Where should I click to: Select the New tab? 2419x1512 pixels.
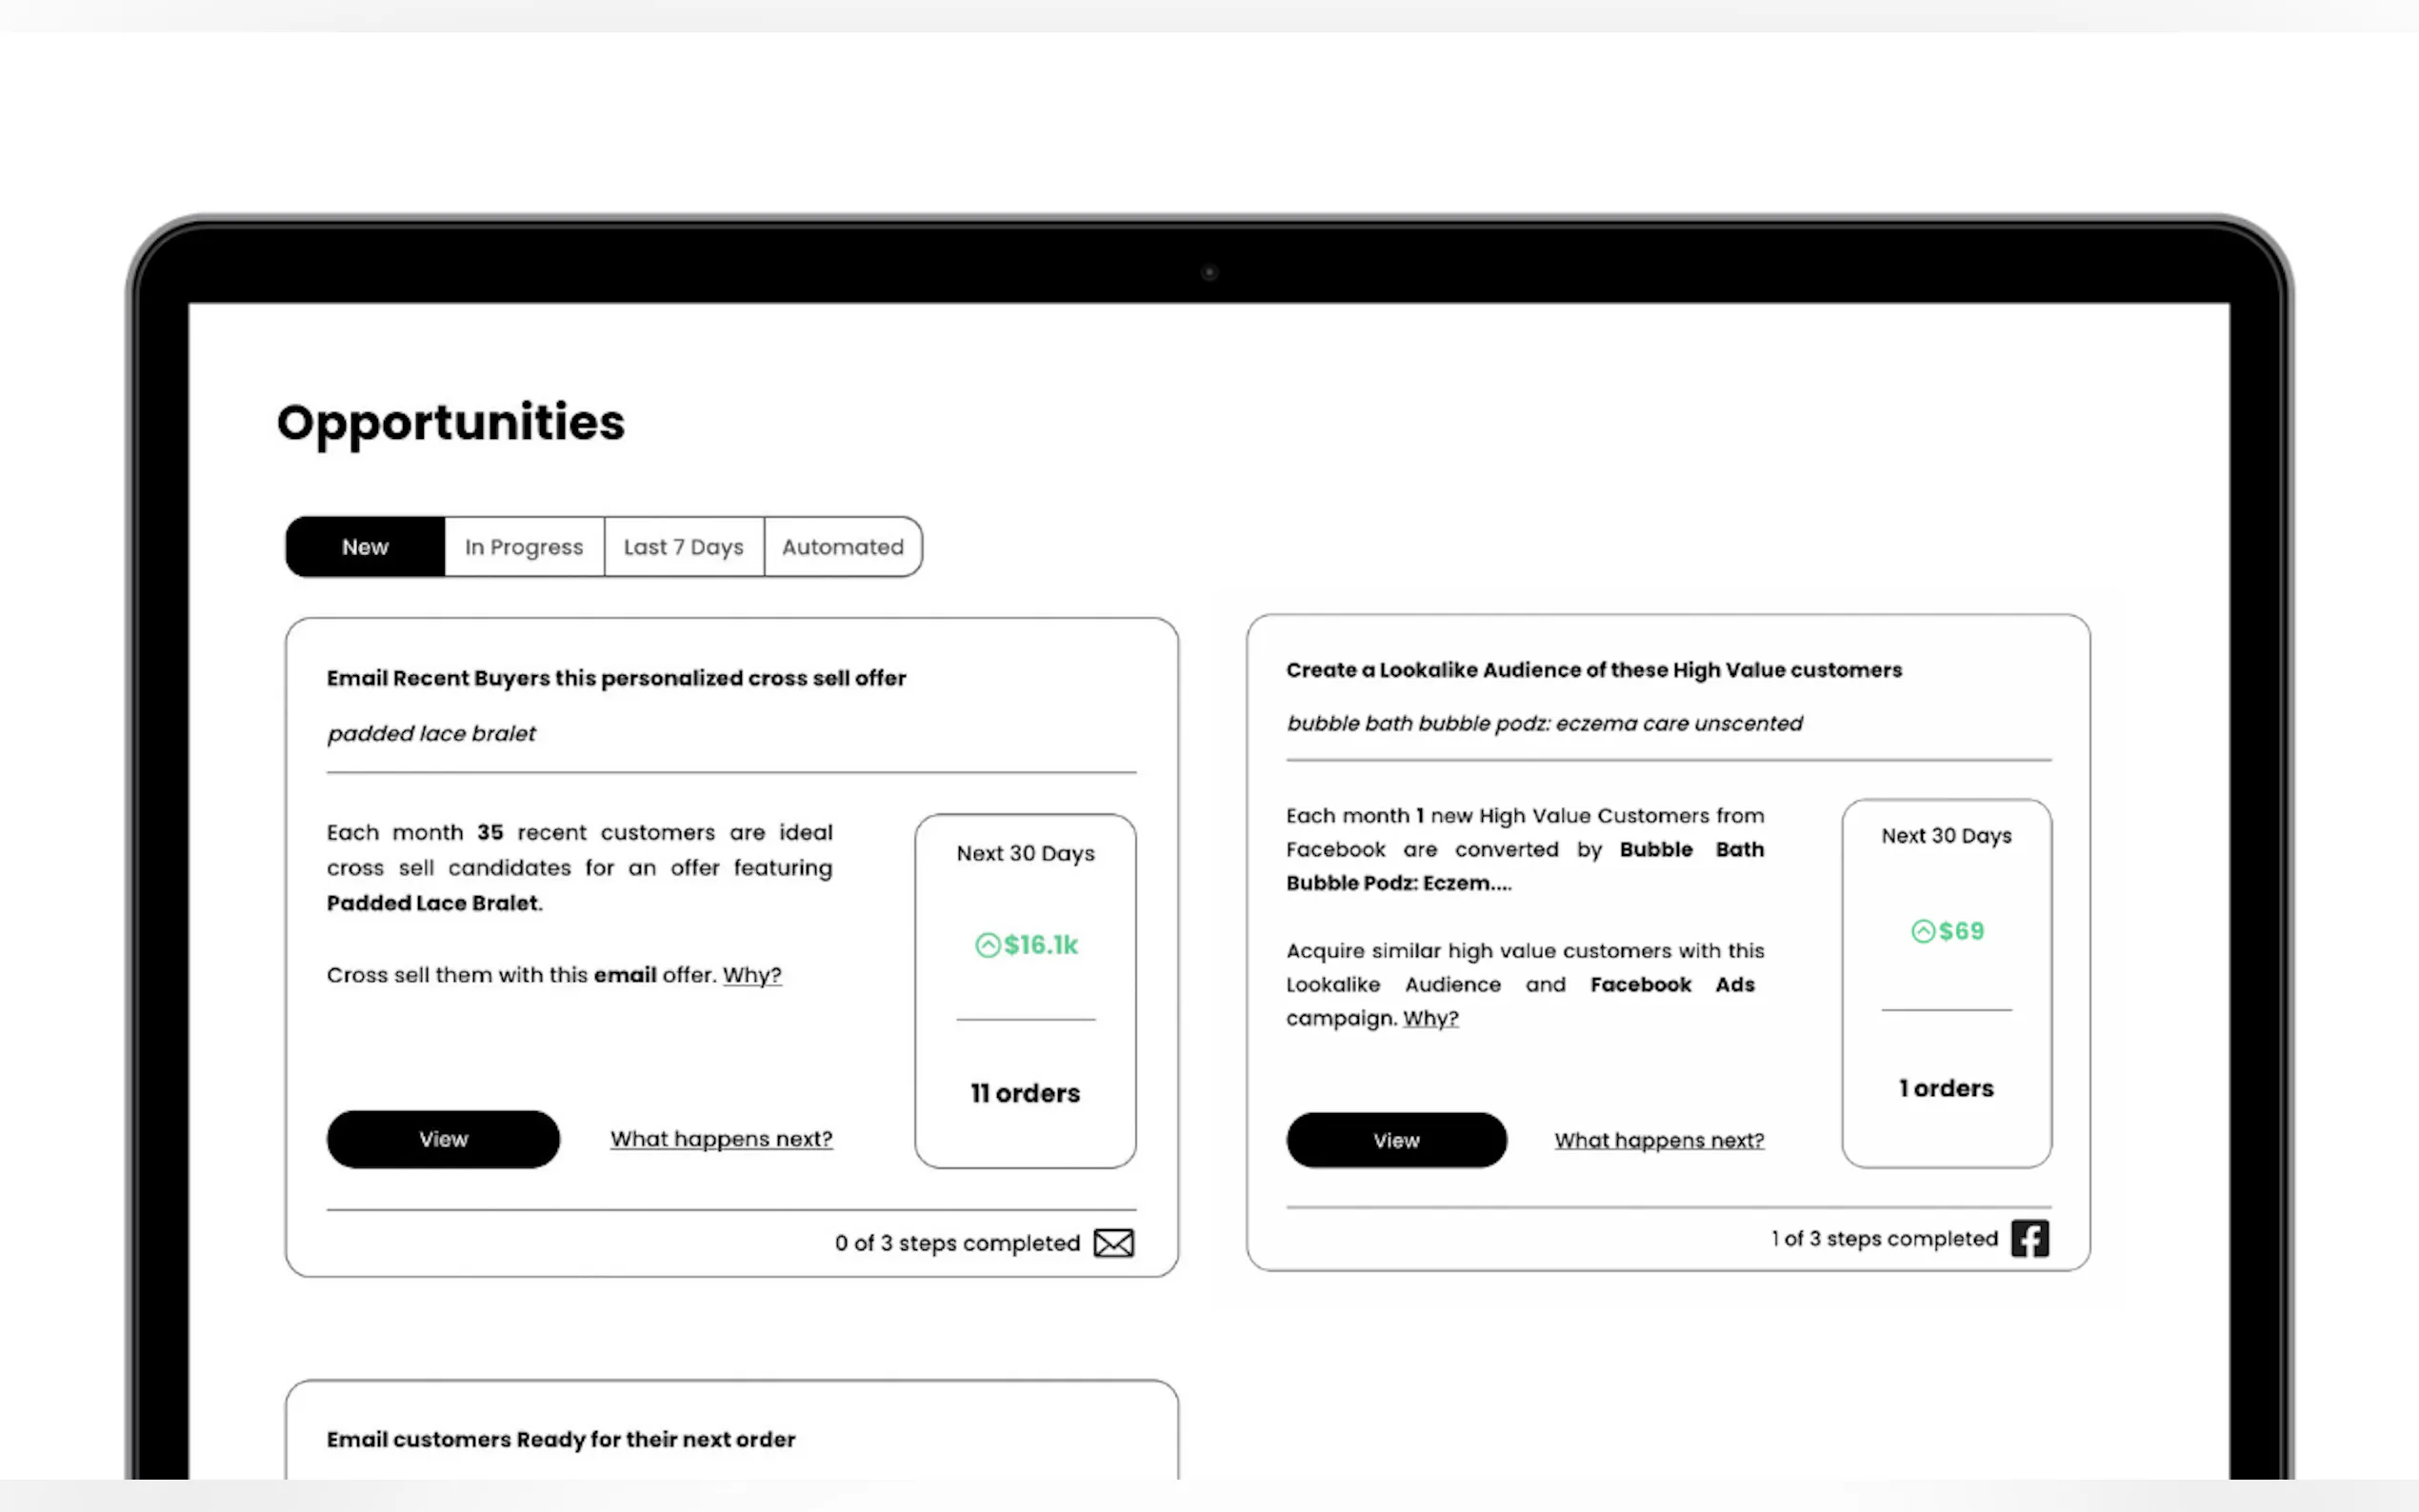[365, 547]
